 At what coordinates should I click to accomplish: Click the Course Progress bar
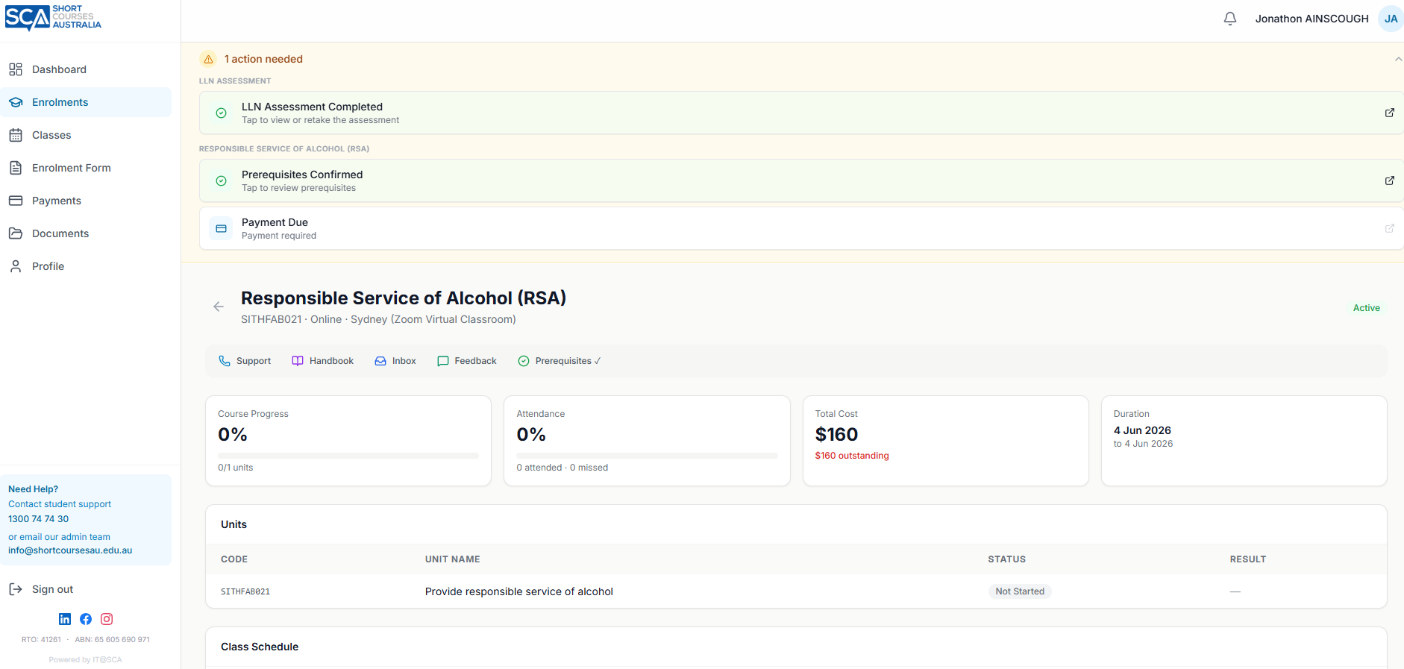[x=348, y=455]
